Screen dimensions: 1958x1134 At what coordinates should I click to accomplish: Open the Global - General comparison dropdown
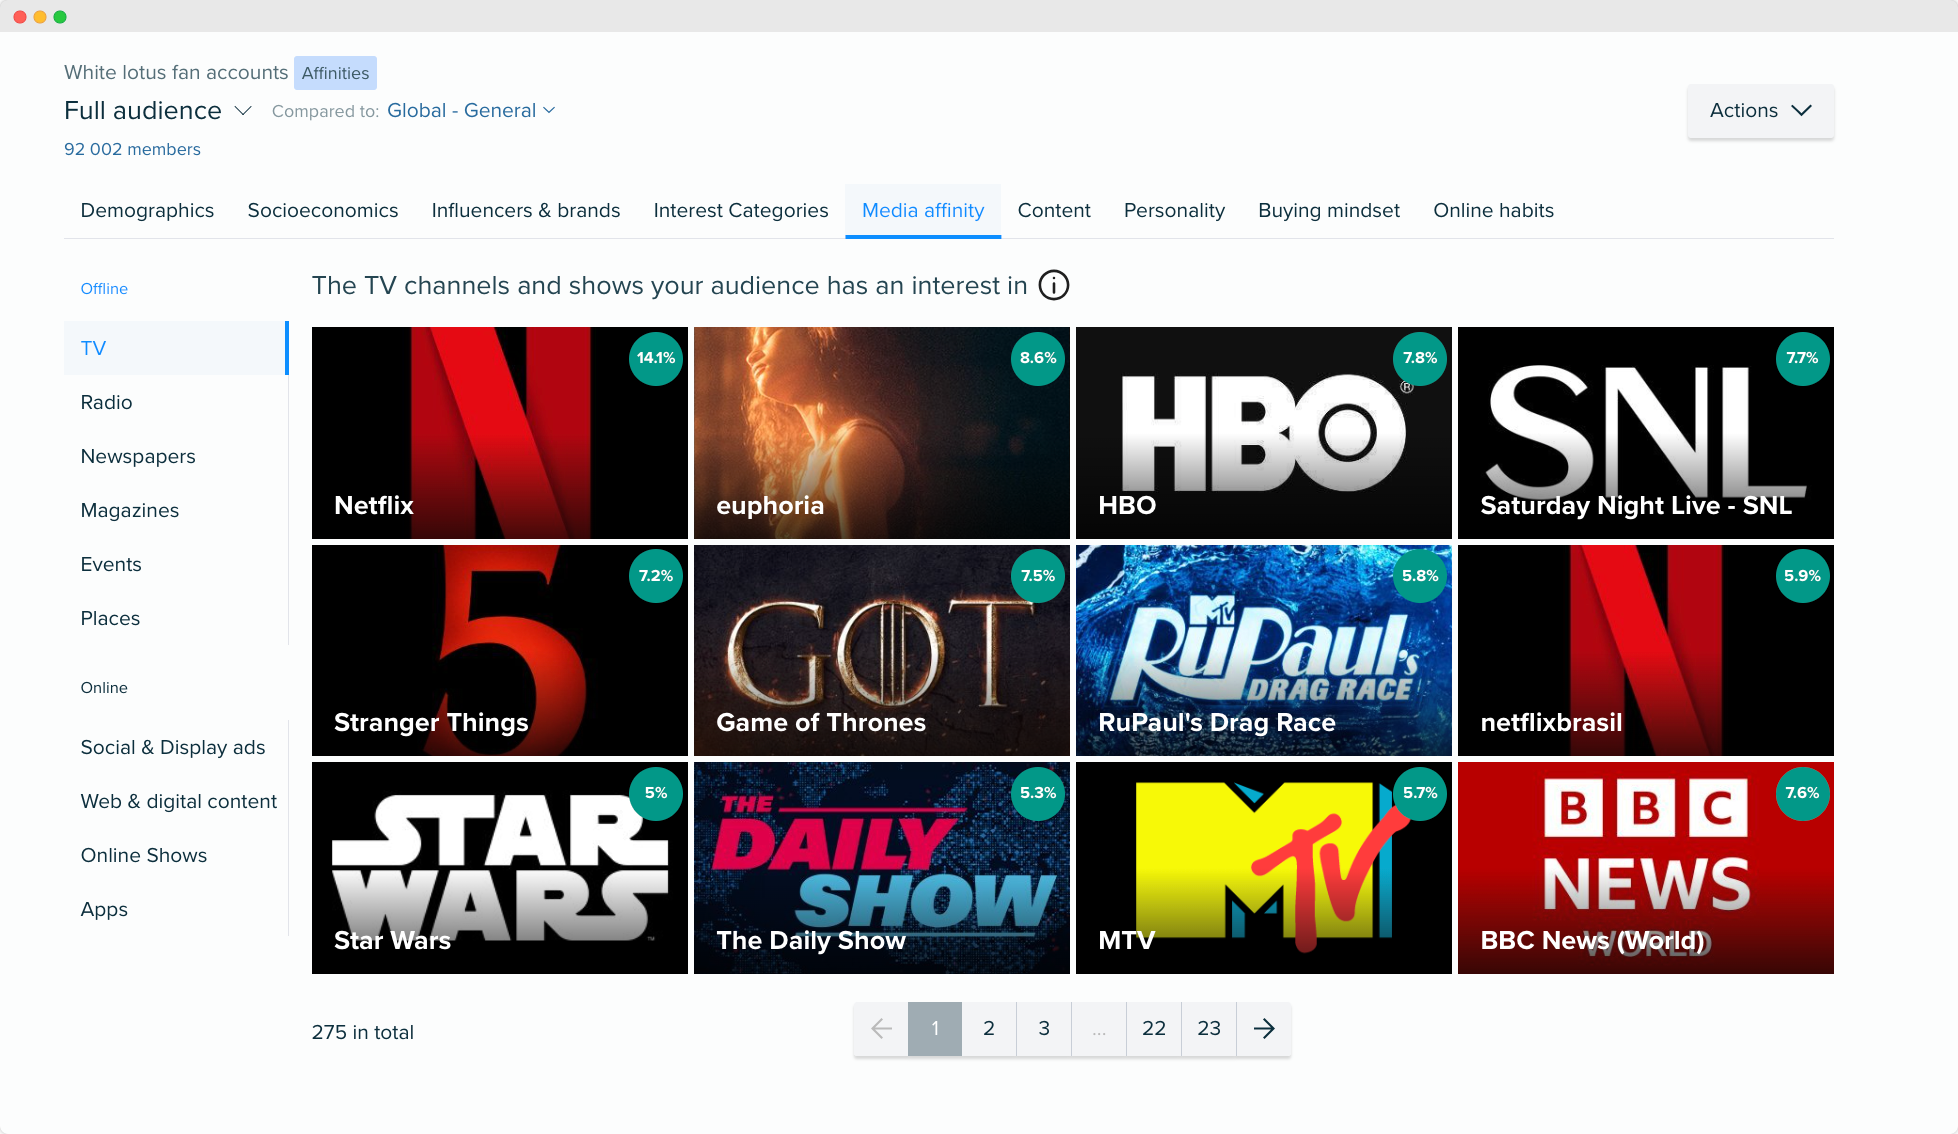pos(471,111)
